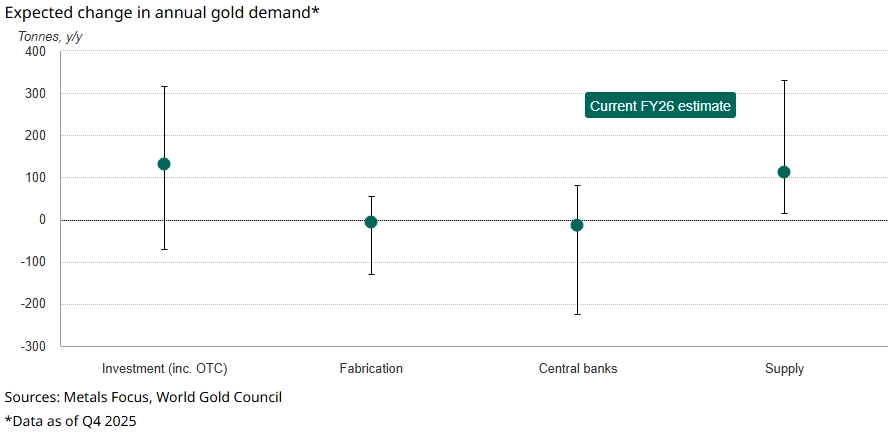
Task: Select the Central banks axis label
Action: (x=577, y=368)
